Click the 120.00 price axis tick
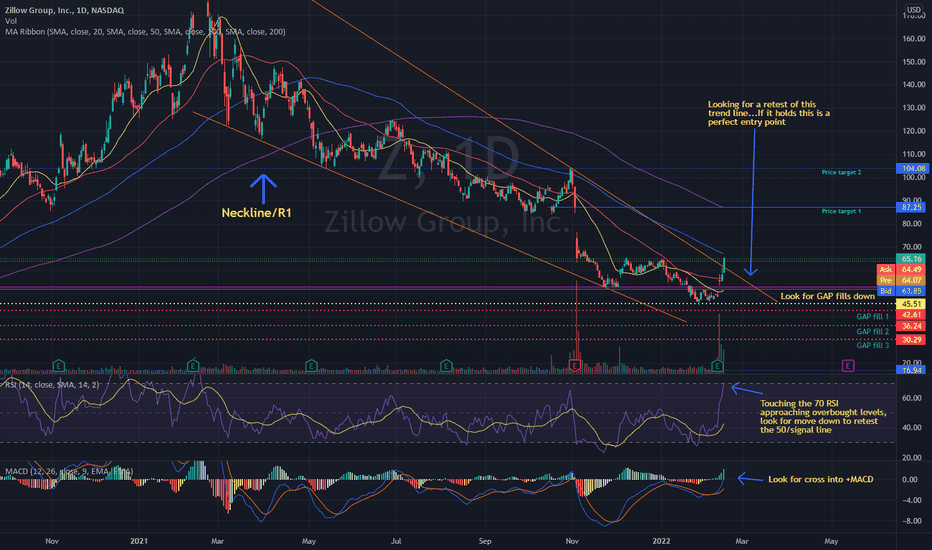932x550 pixels. [x=914, y=131]
